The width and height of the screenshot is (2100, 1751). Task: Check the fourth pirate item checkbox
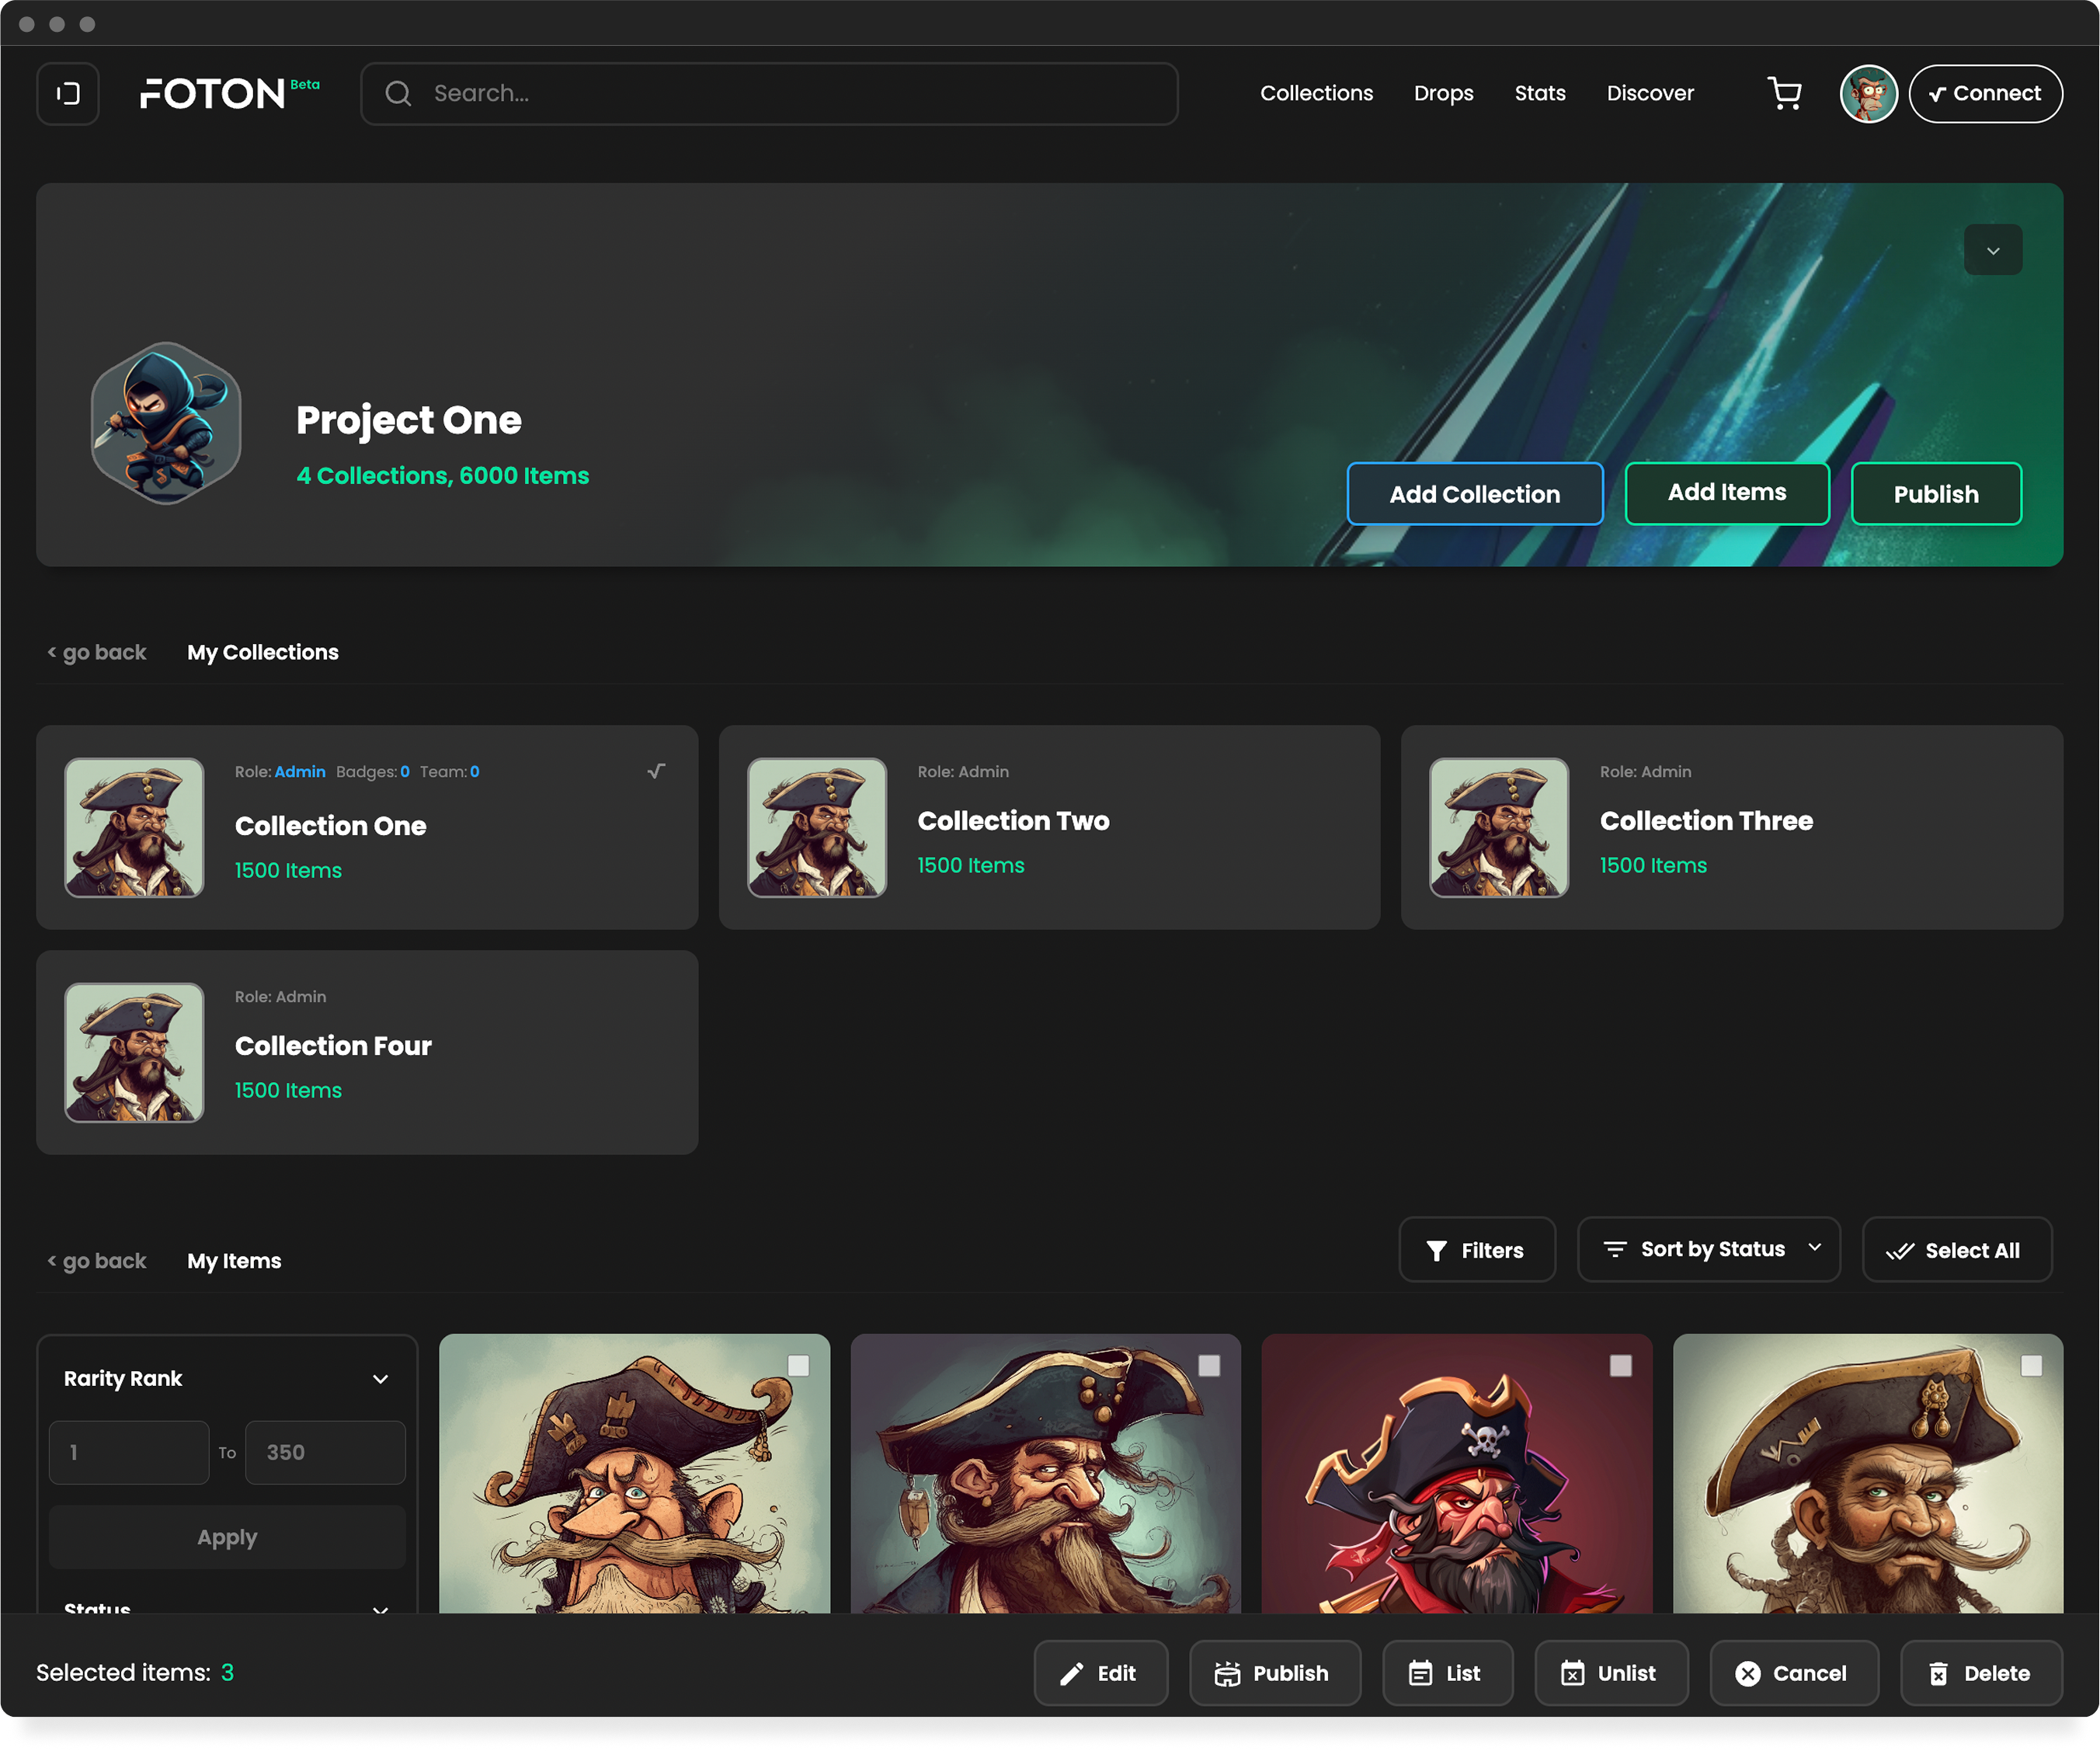2031,1366
